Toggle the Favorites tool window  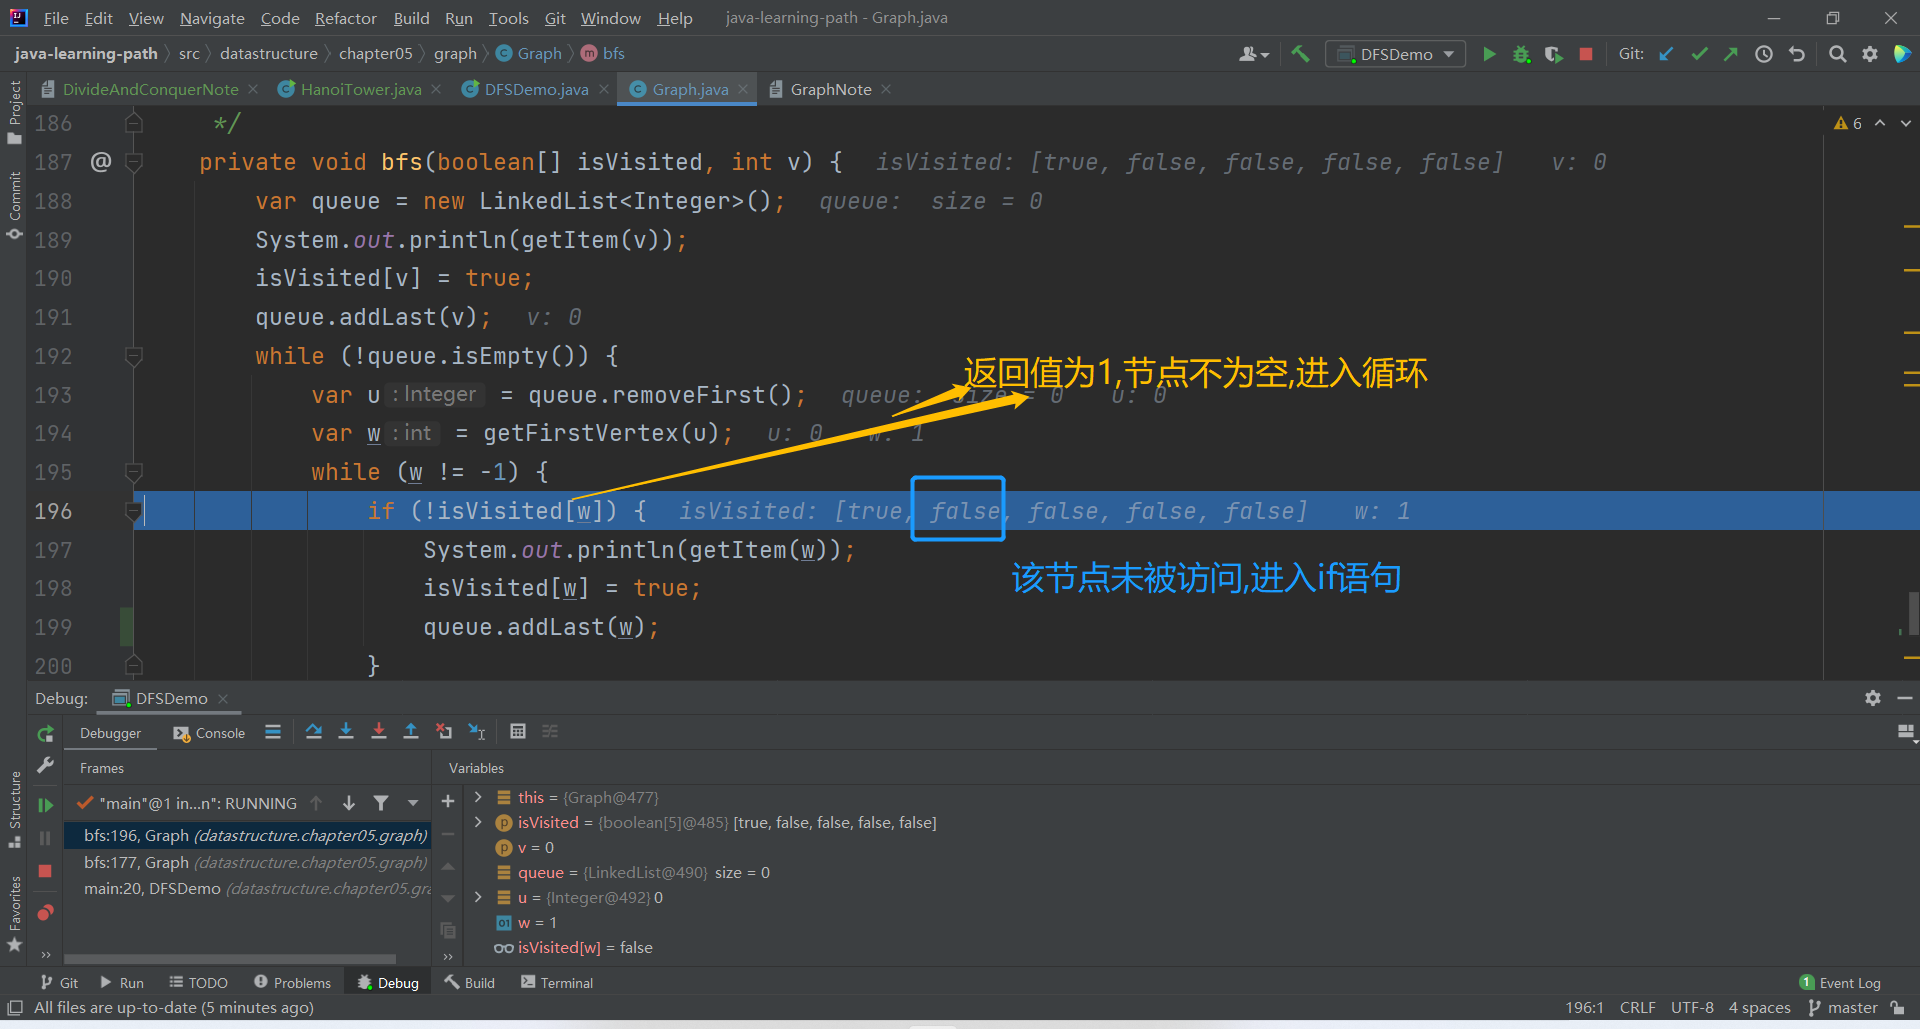coord(14,914)
